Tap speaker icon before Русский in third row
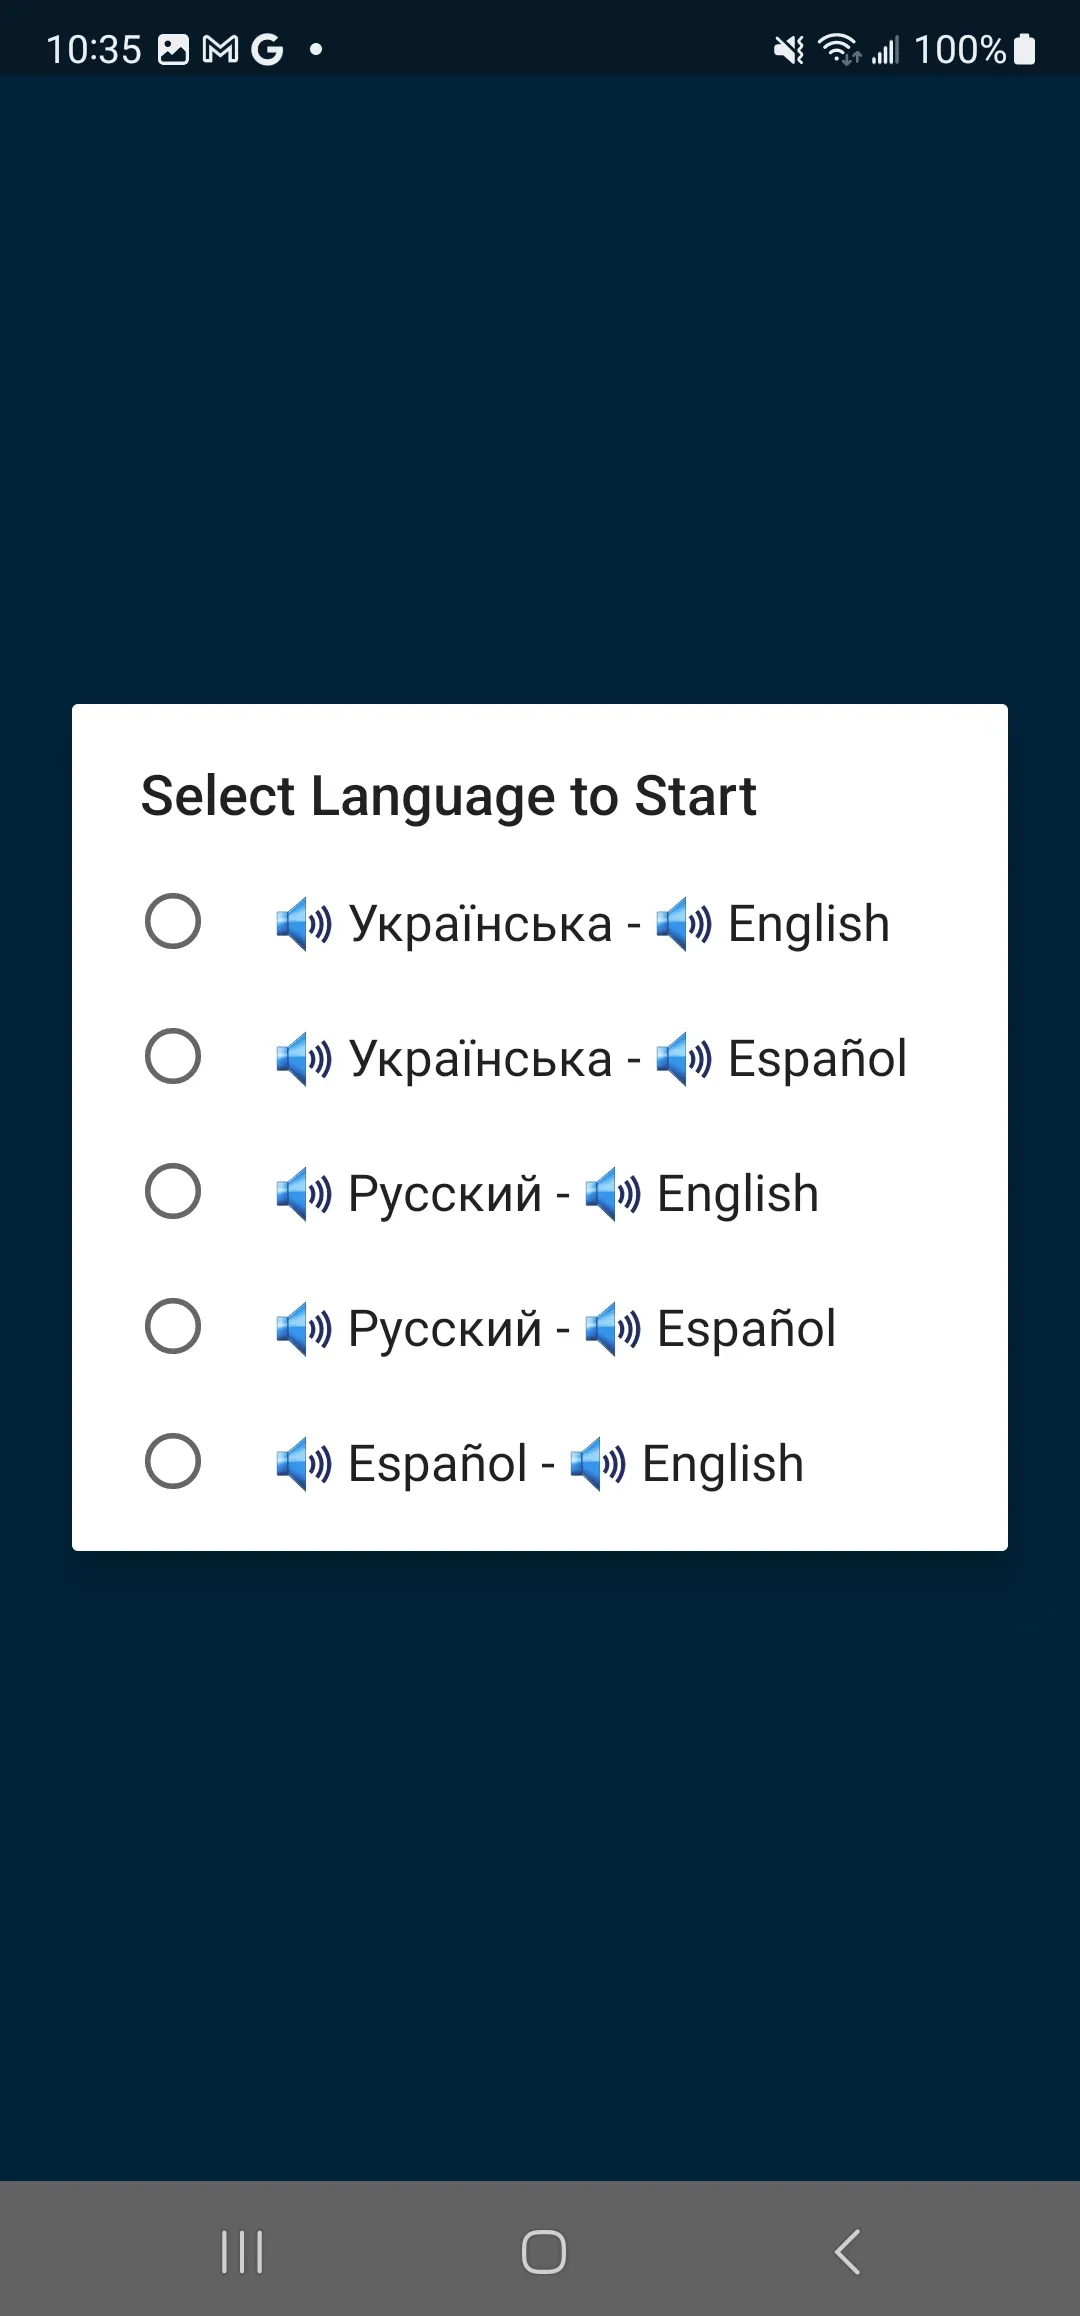Screen dimensions: 1080x2316 coord(304,1194)
